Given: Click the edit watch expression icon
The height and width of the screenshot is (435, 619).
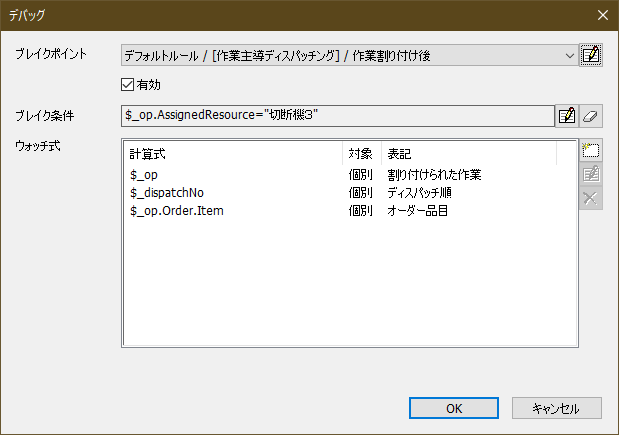Looking at the screenshot, I should click(x=591, y=174).
